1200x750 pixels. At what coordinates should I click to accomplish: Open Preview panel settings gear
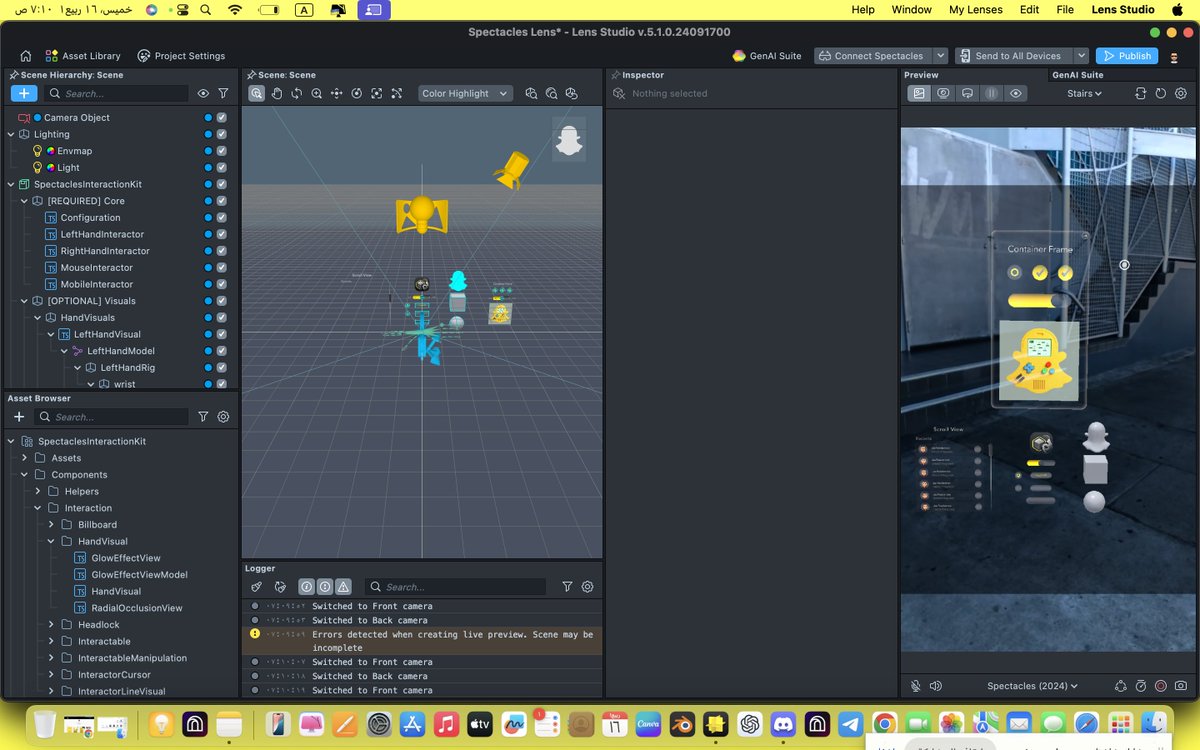(1181, 93)
